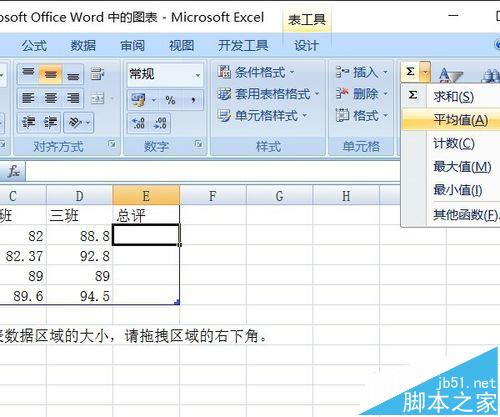Open alignment dialog launcher
Screen dimensions: 500x417
[112, 144]
